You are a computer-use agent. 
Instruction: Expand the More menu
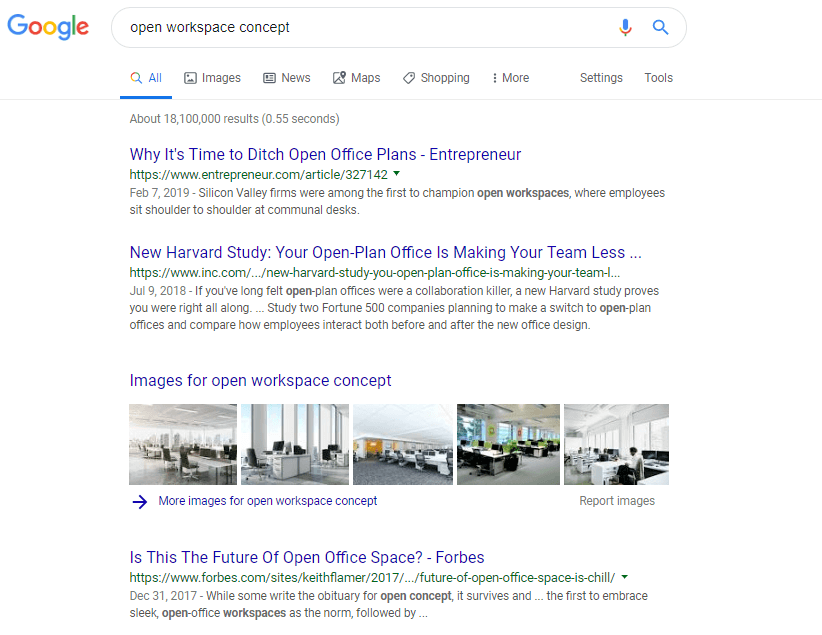[x=511, y=78]
